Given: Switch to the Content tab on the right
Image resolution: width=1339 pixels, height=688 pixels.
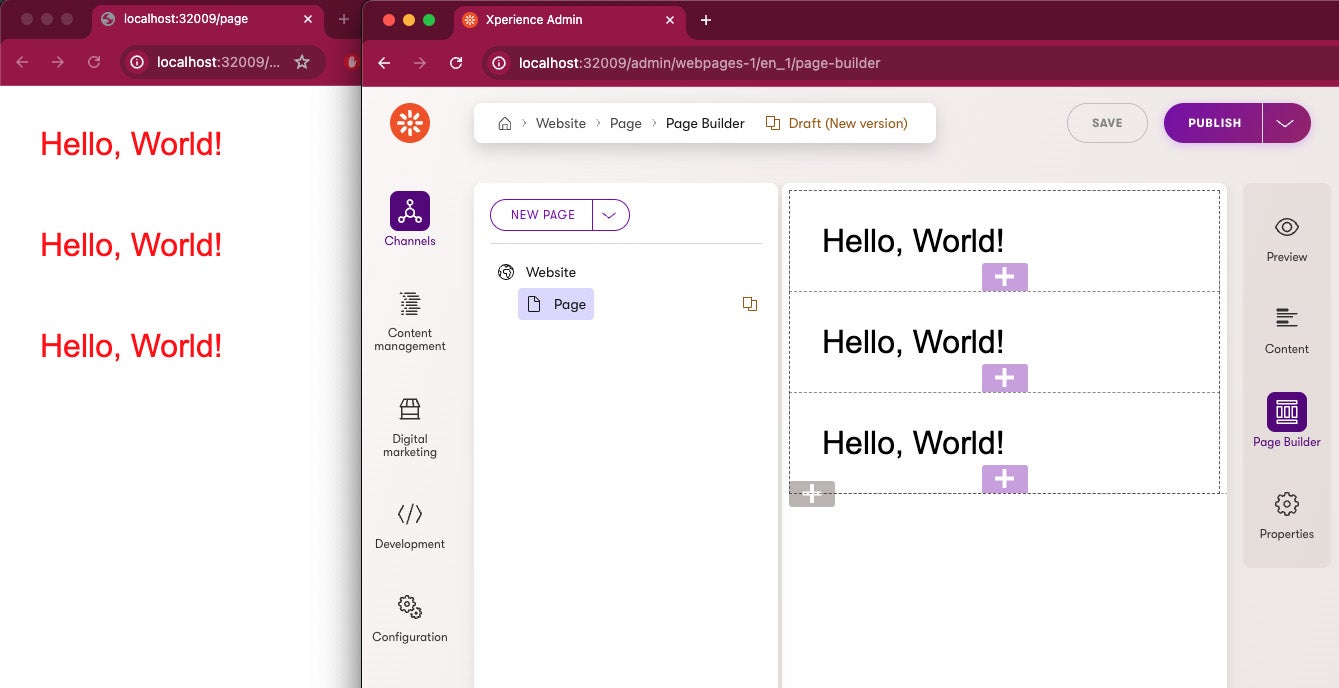Looking at the screenshot, I should pyautogui.click(x=1286, y=327).
